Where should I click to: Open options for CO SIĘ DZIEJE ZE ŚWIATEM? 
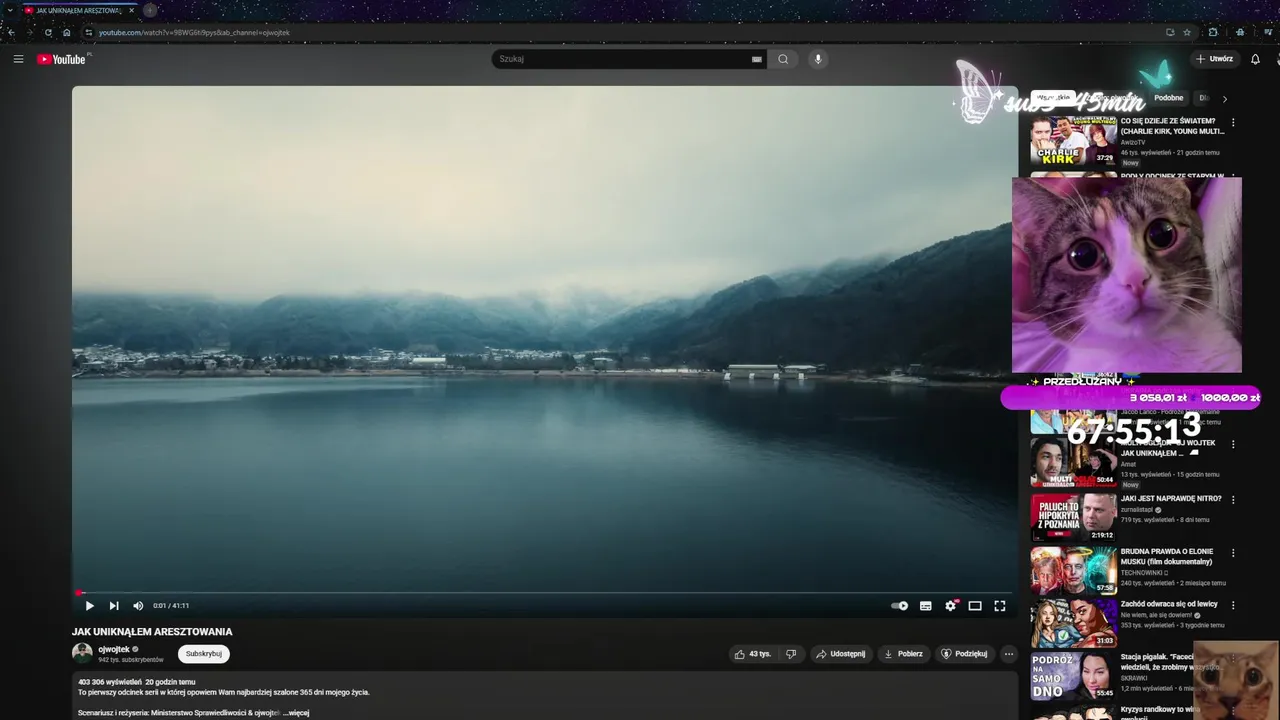coord(1233,123)
